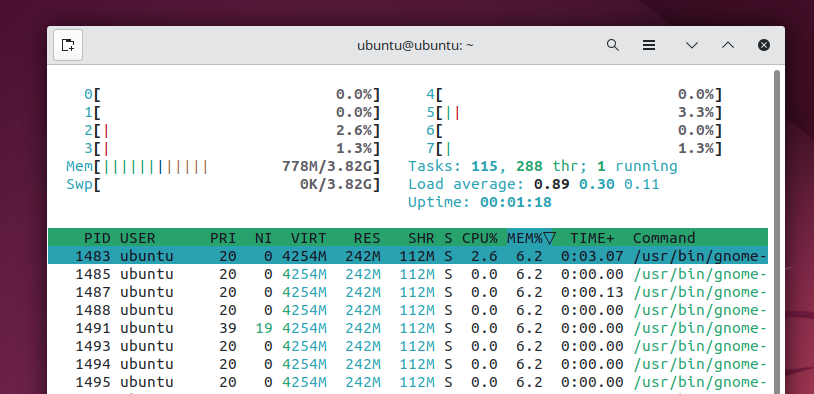
Task: Select process row PID 1488
Action: point(408,310)
